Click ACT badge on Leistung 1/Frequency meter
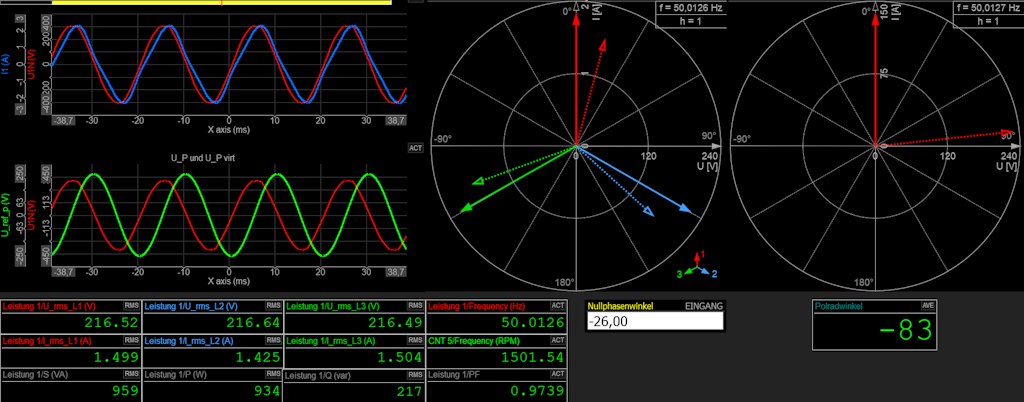This screenshot has width=1024, height=402. click(x=558, y=305)
